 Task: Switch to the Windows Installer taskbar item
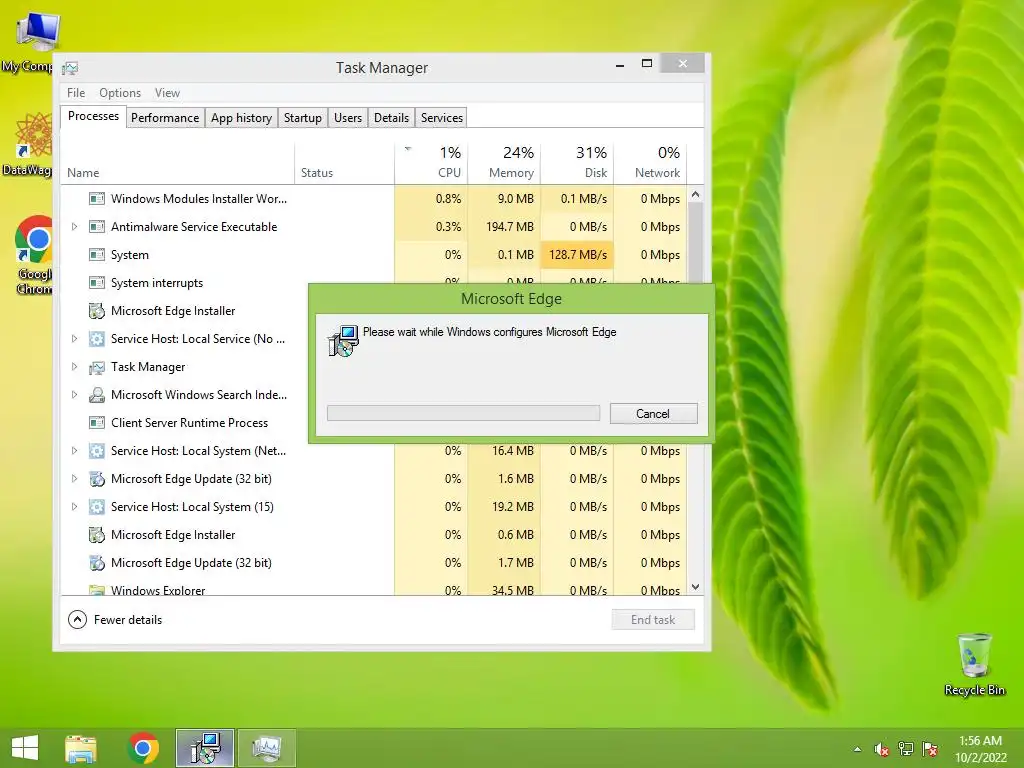205,748
